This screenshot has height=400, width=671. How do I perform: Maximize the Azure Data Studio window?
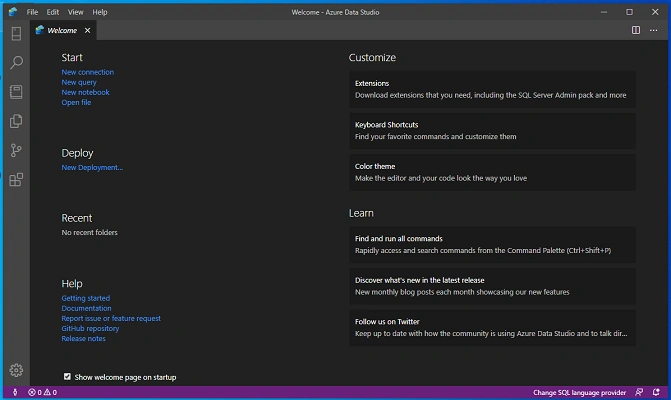coord(629,12)
